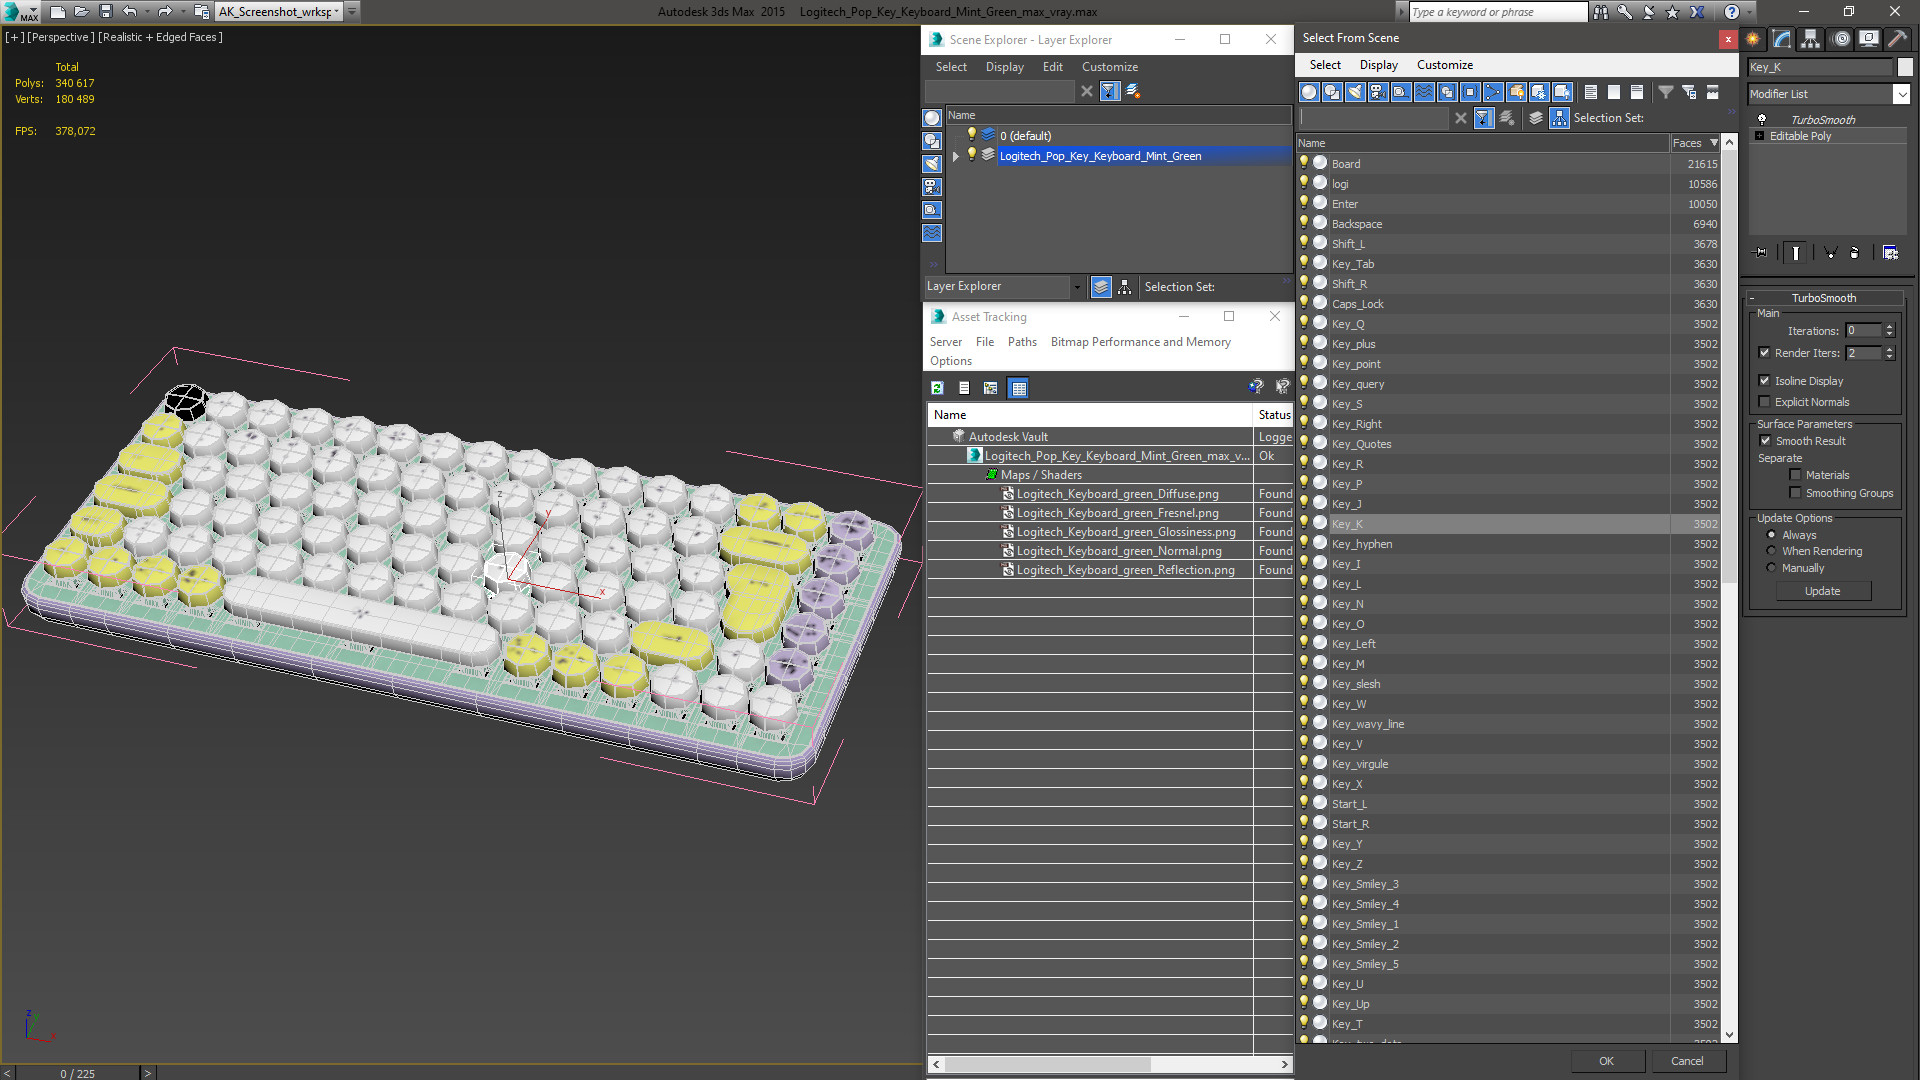
Task: Open Display menu in Select From Scene
Action: point(1378,65)
